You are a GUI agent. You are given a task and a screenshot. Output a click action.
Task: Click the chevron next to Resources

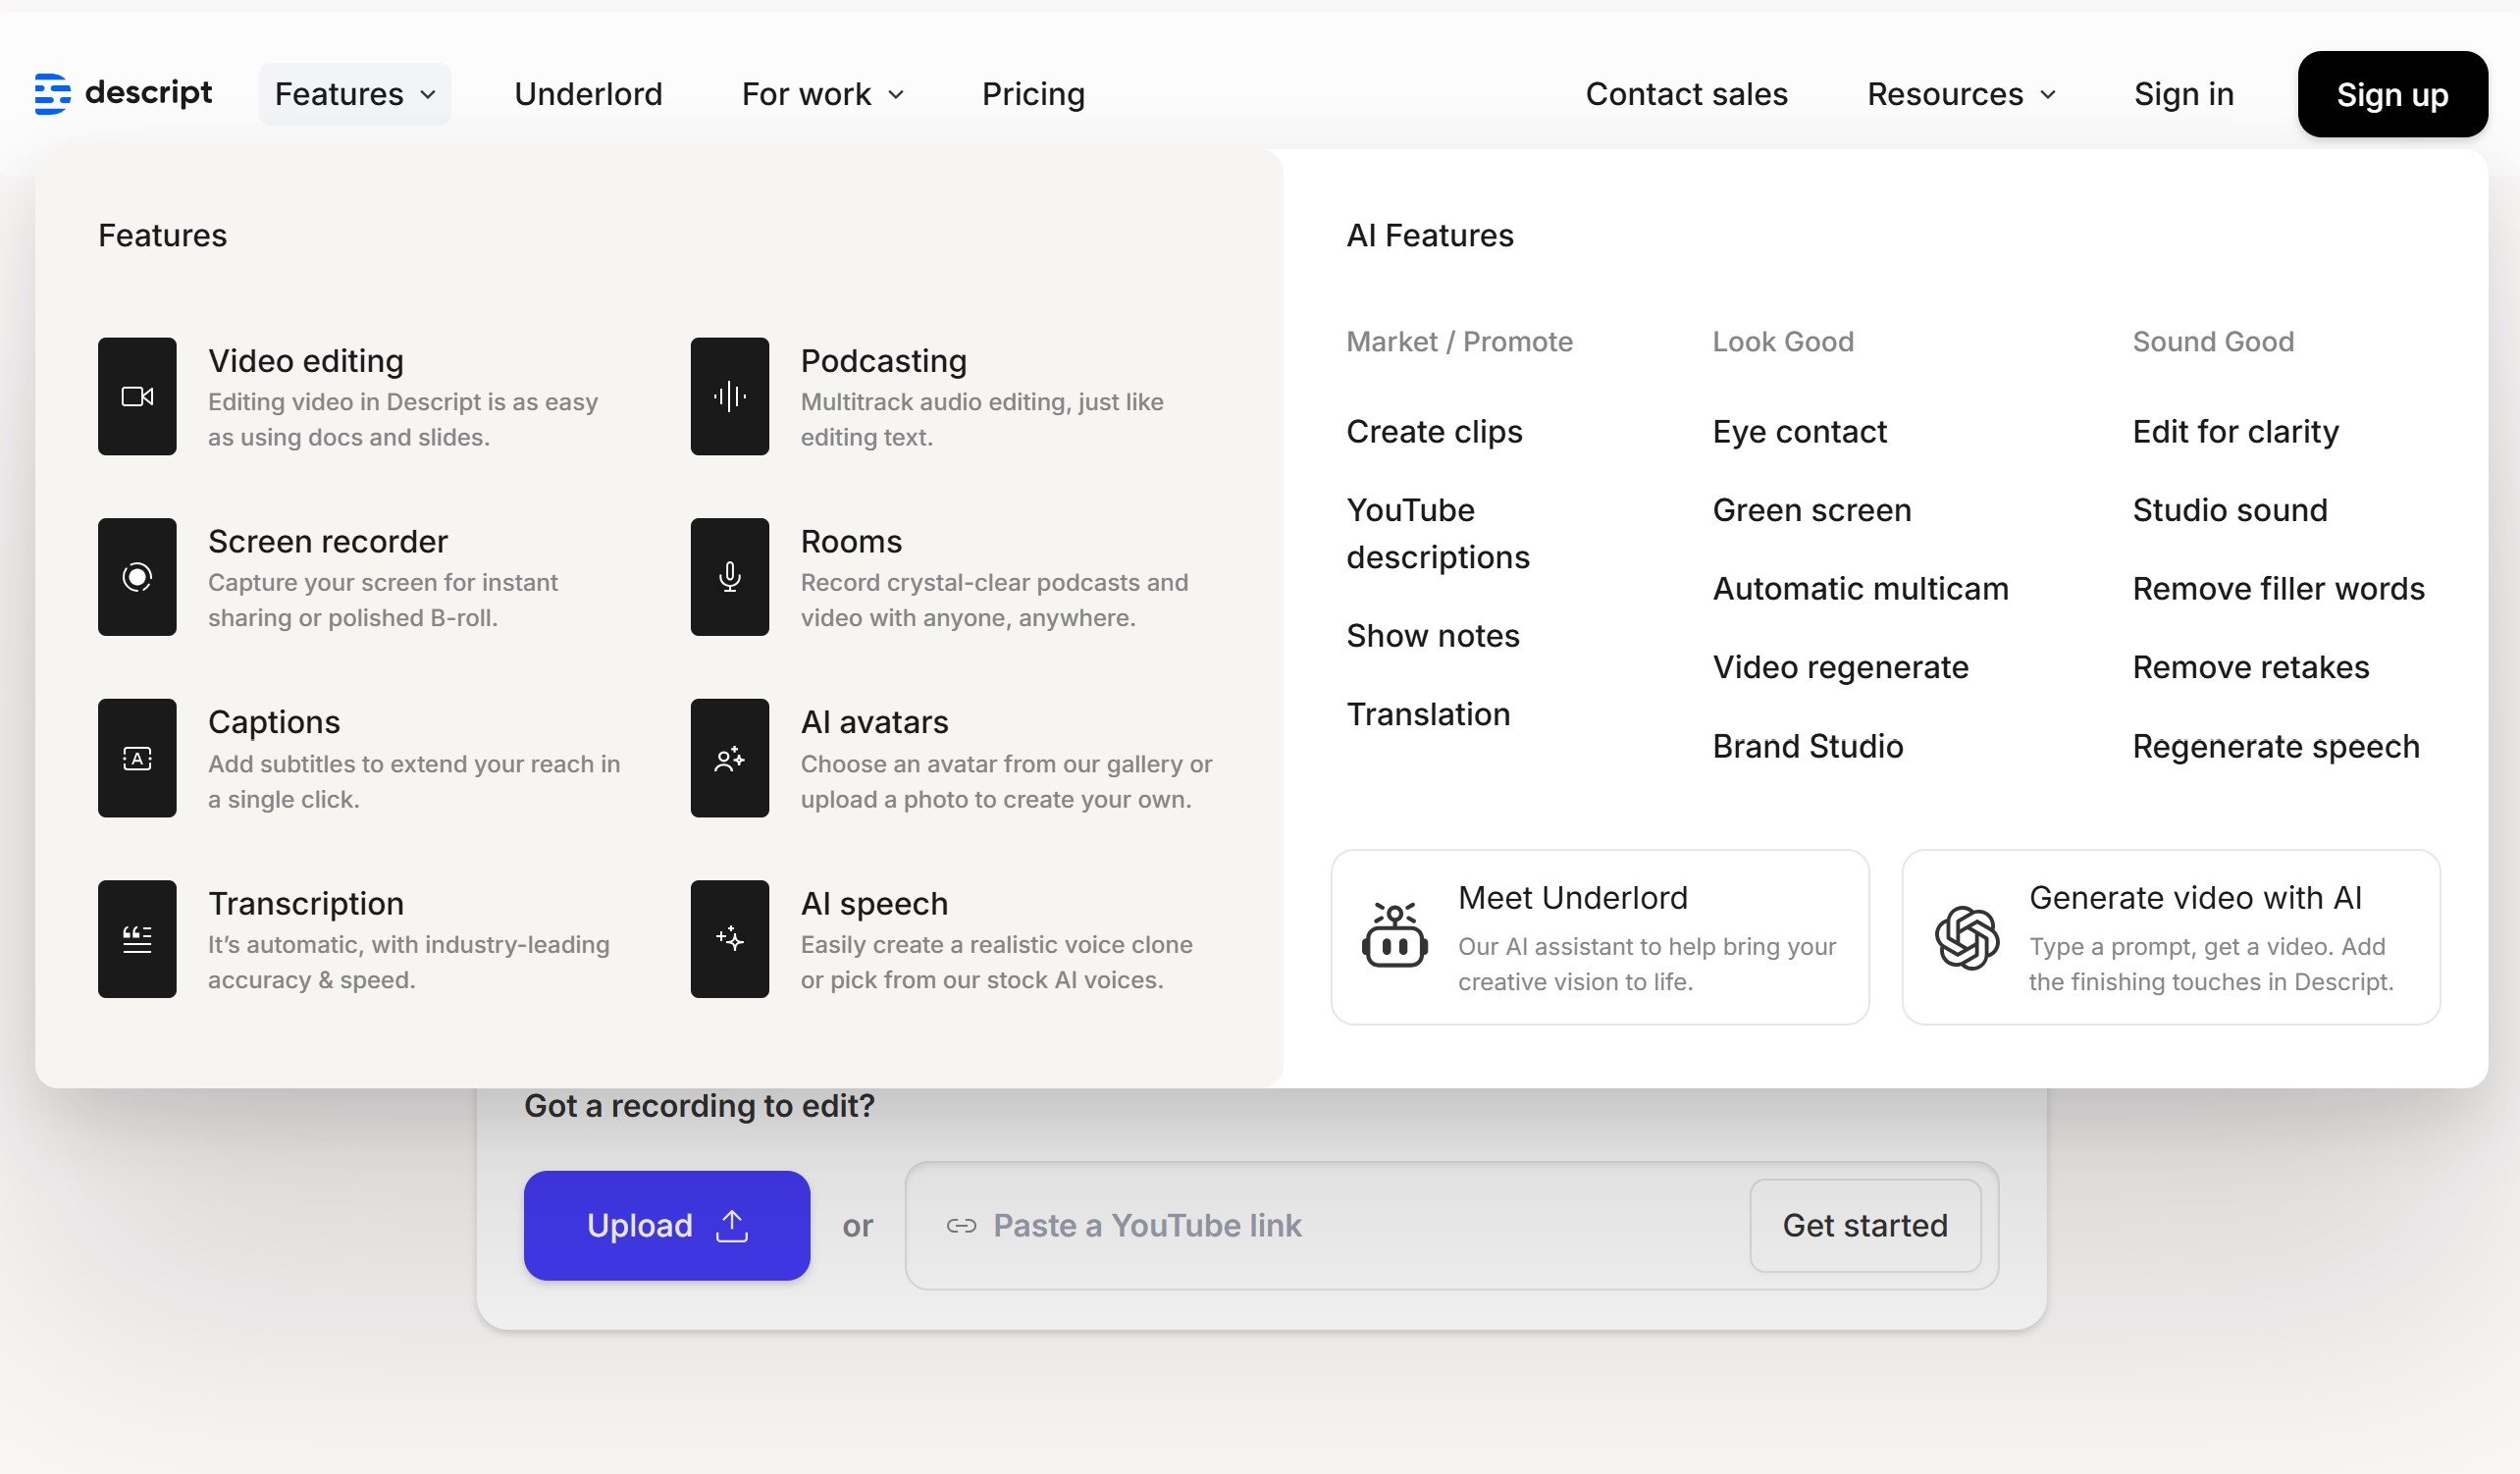tap(2048, 95)
